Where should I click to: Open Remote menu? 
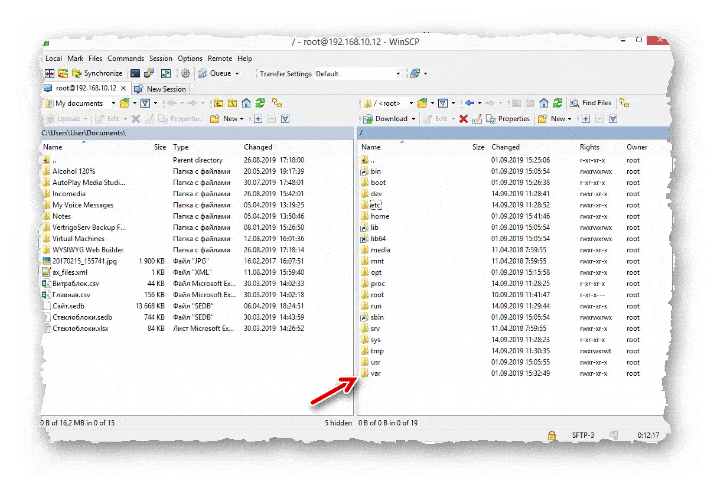[x=220, y=58]
